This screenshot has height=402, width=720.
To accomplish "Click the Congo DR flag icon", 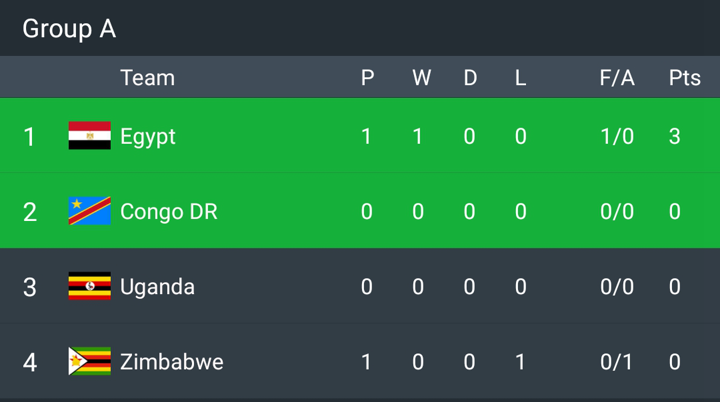I will point(90,211).
